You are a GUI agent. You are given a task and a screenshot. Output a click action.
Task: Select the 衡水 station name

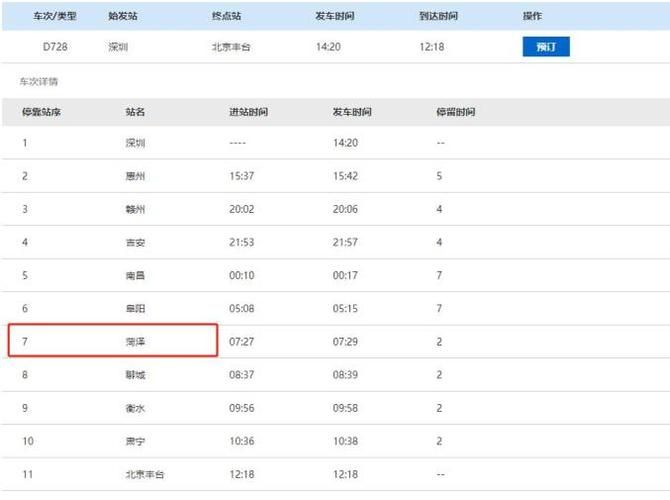(x=135, y=408)
